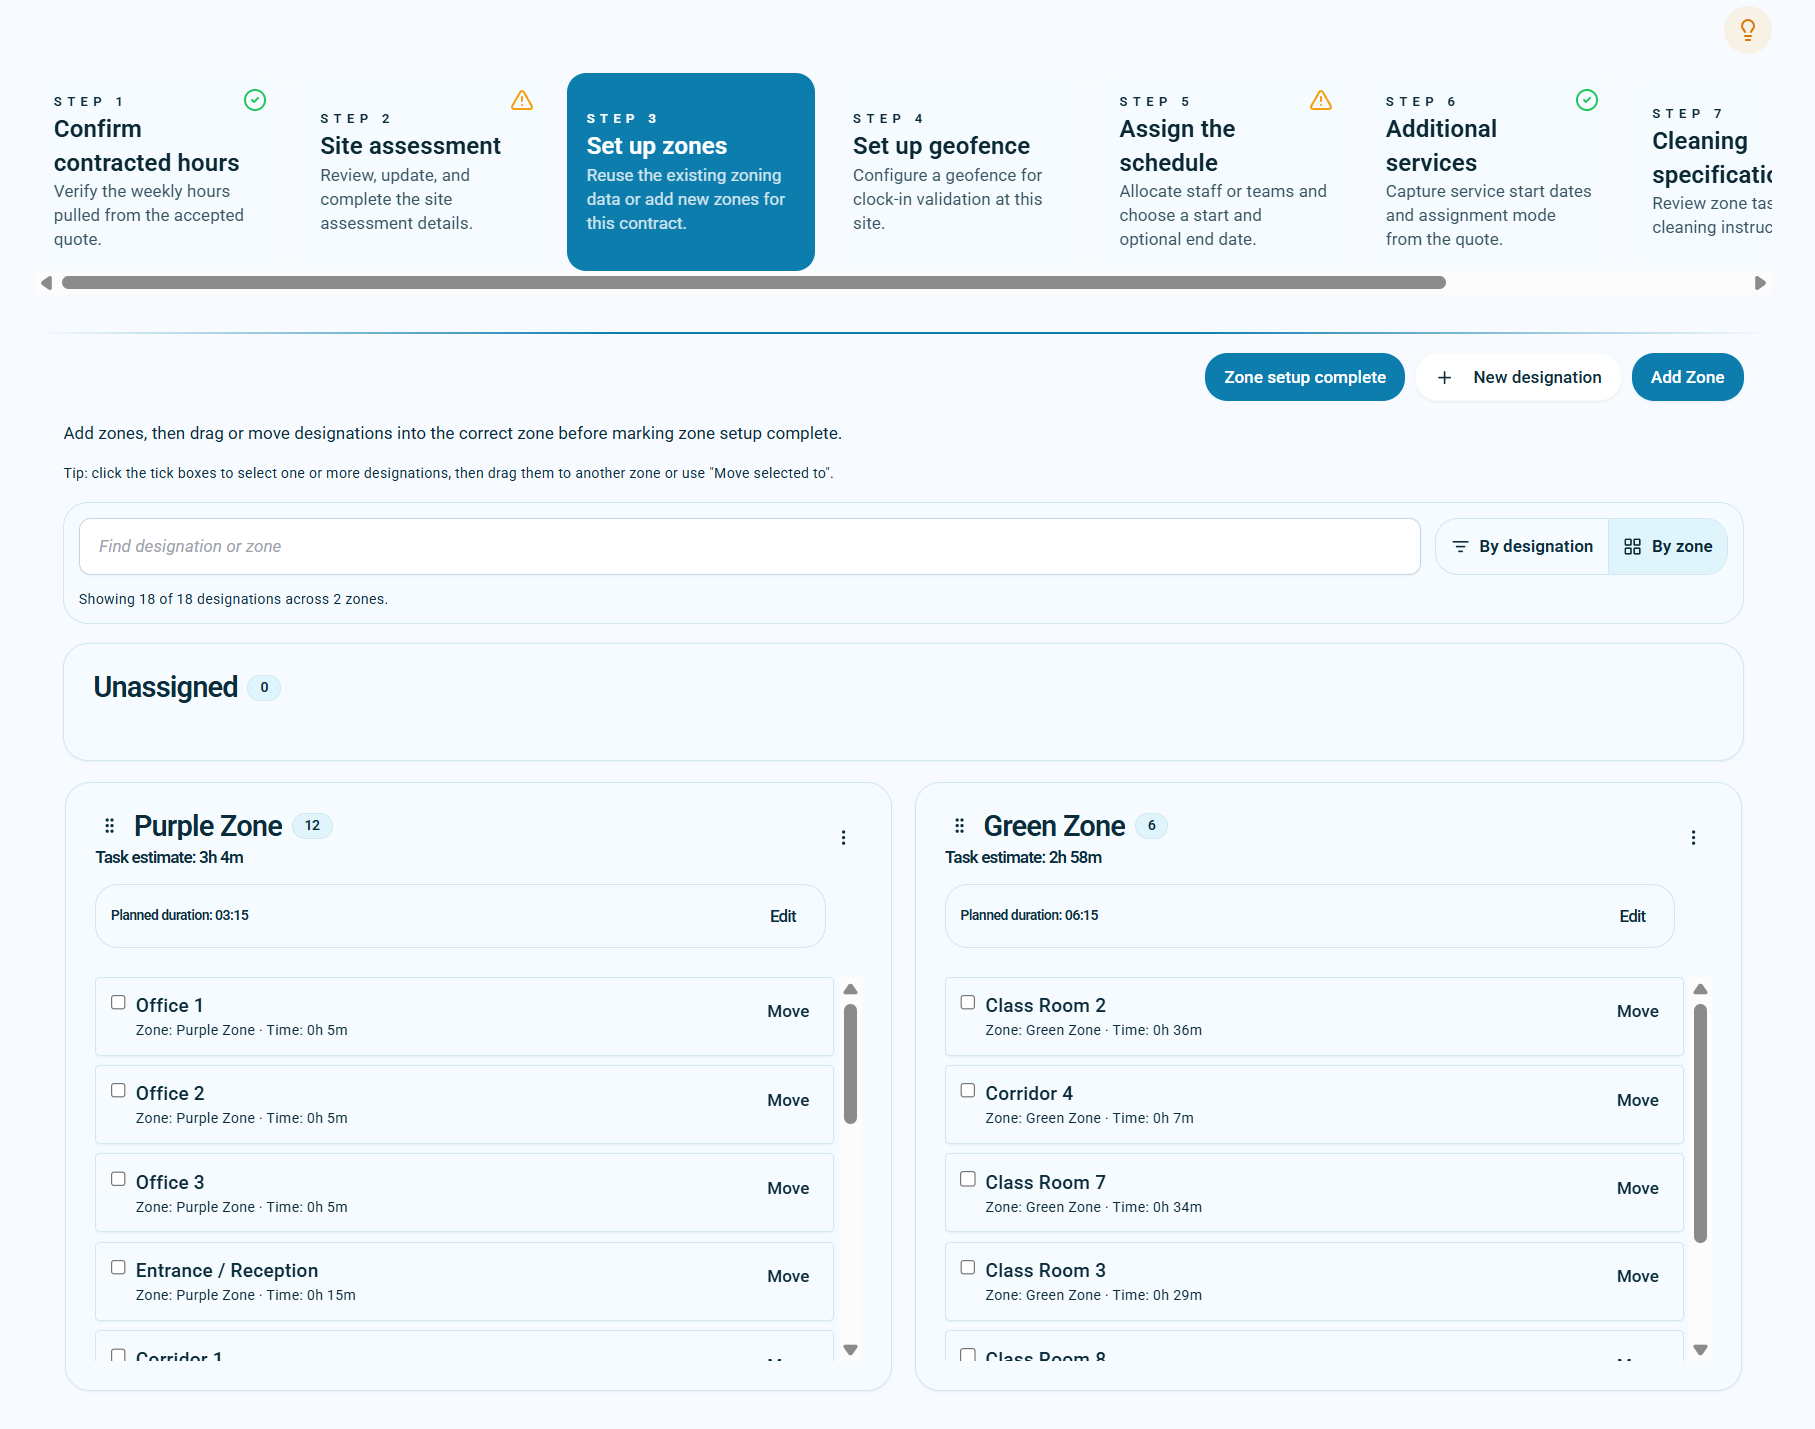This screenshot has width=1815, height=1429.
Task: Click the Green Zone title
Action: point(1054,826)
